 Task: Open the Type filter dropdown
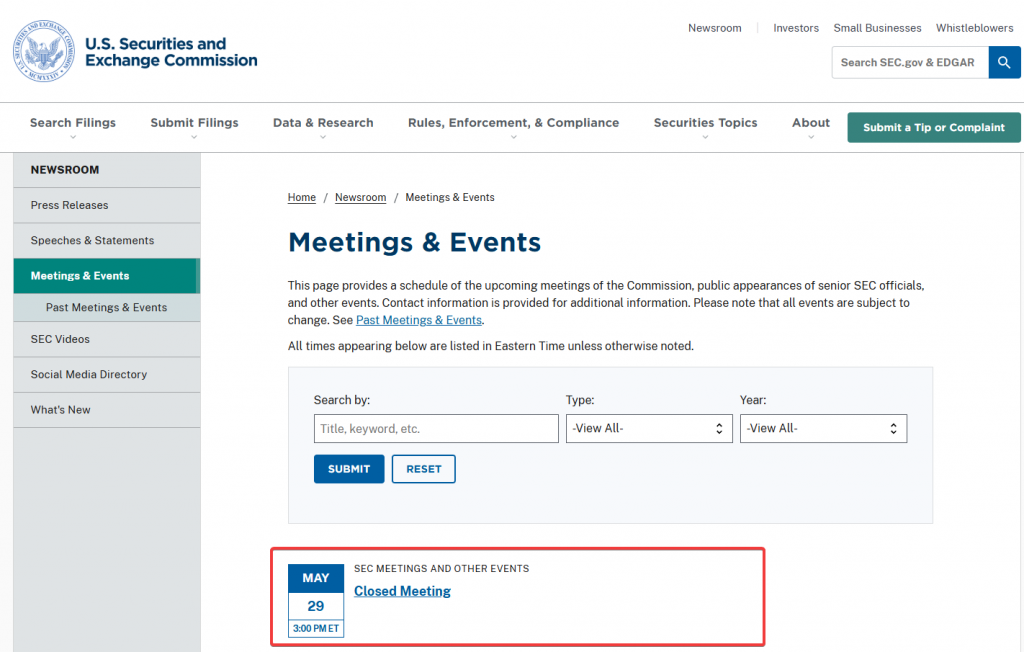point(649,428)
